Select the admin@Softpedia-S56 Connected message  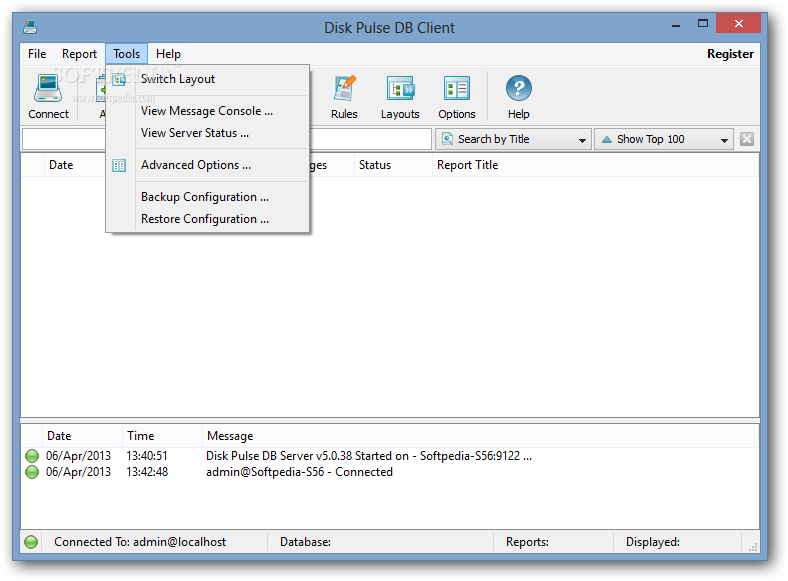299,472
